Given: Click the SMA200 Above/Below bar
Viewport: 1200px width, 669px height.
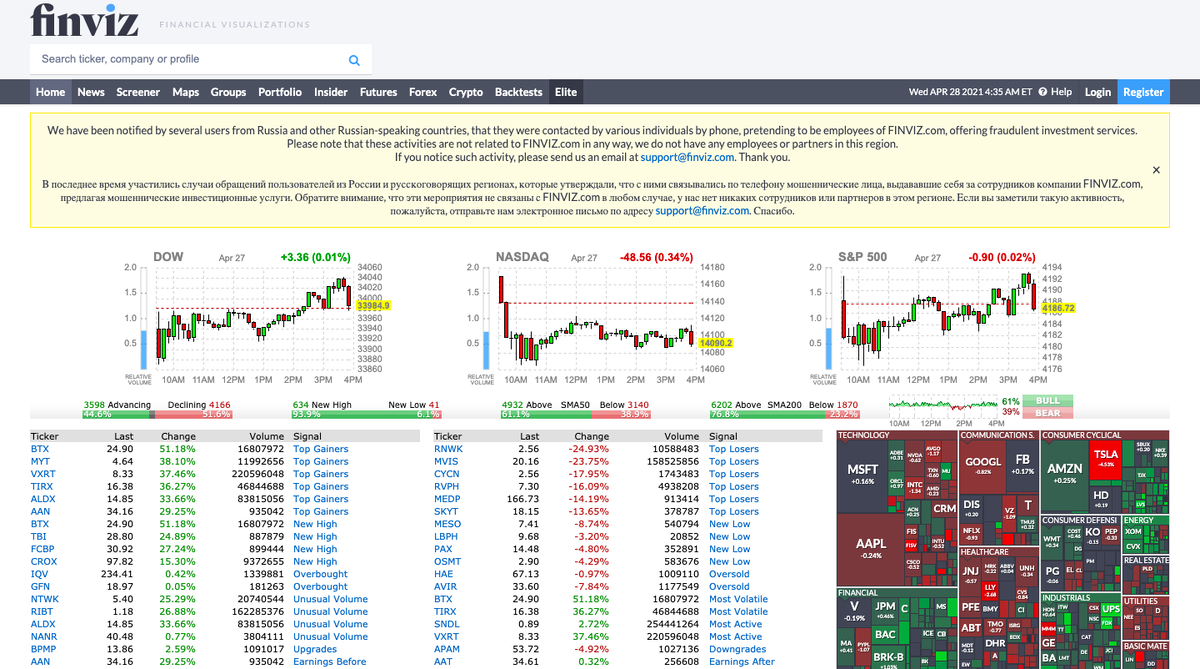Looking at the screenshot, I should point(784,414).
